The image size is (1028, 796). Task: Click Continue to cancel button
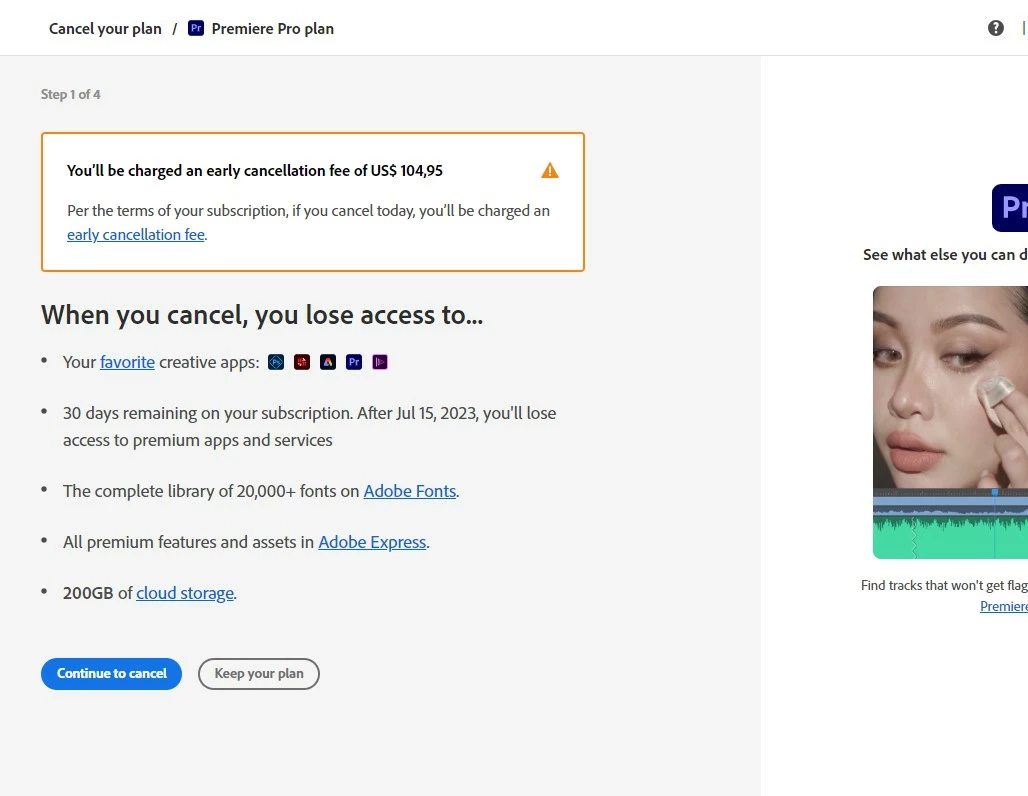111,673
